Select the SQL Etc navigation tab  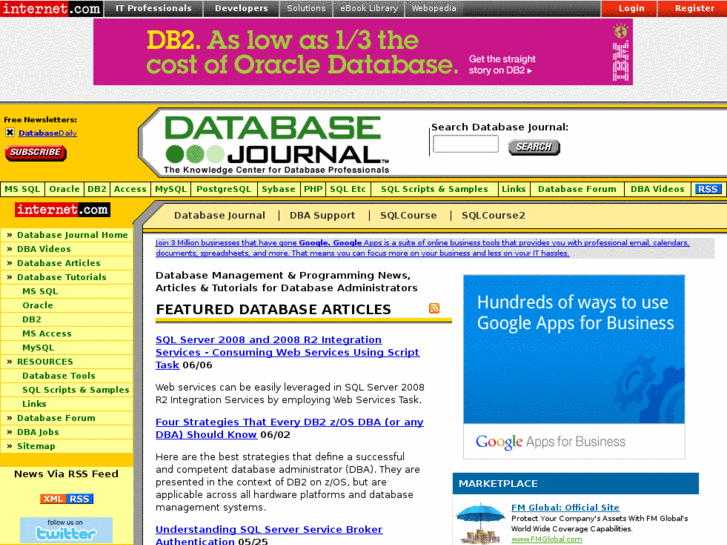coord(348,189)
